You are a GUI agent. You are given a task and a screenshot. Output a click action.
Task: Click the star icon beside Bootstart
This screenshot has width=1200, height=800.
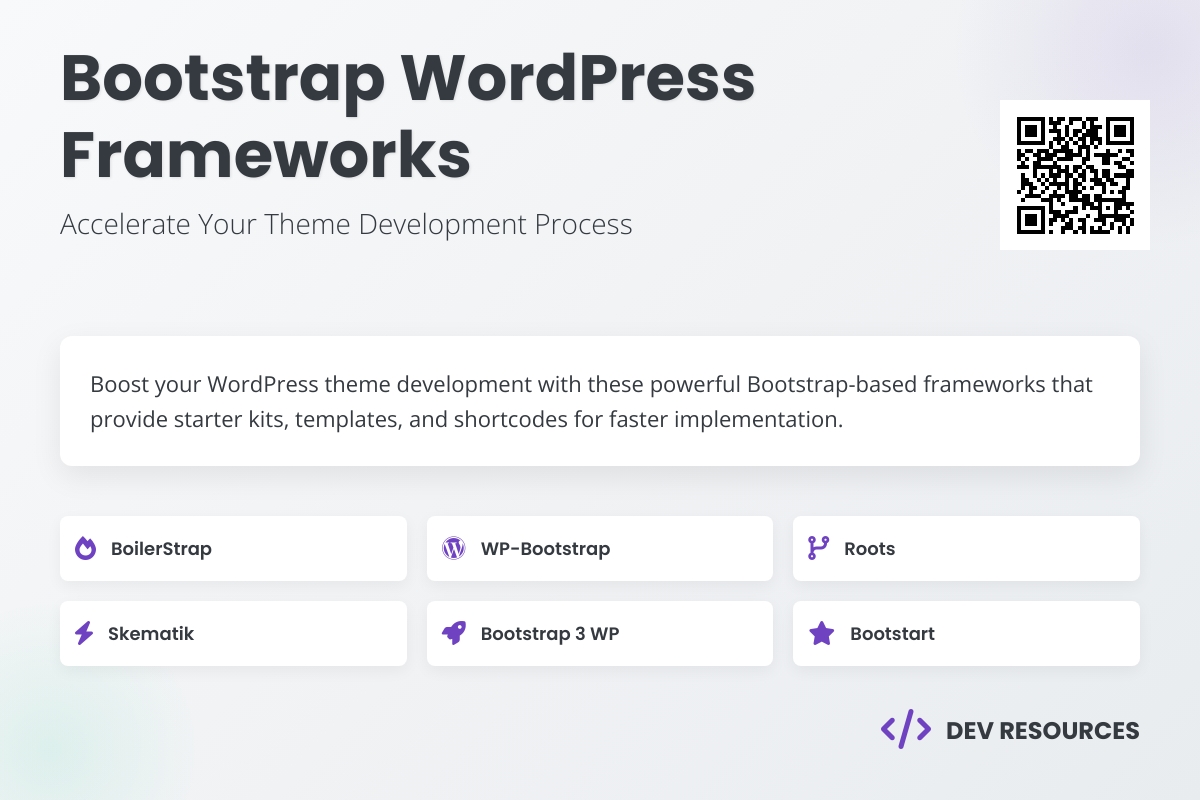[821, 633]
